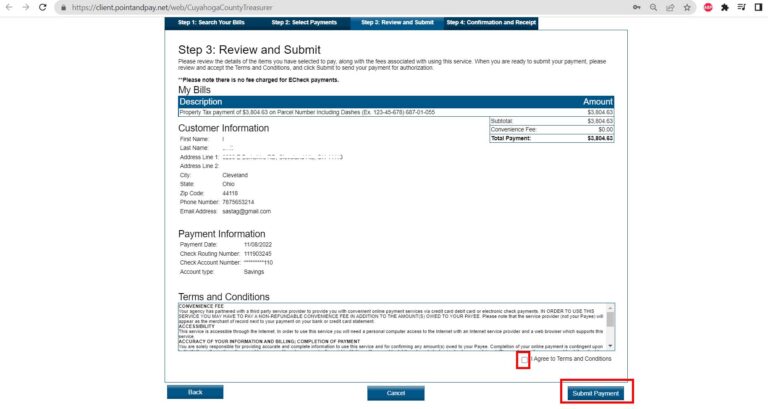Click the zoom magnifier icon in the address bar
Image resolution: width=768 pixels, height=409 pixels.
click(653, 7)
